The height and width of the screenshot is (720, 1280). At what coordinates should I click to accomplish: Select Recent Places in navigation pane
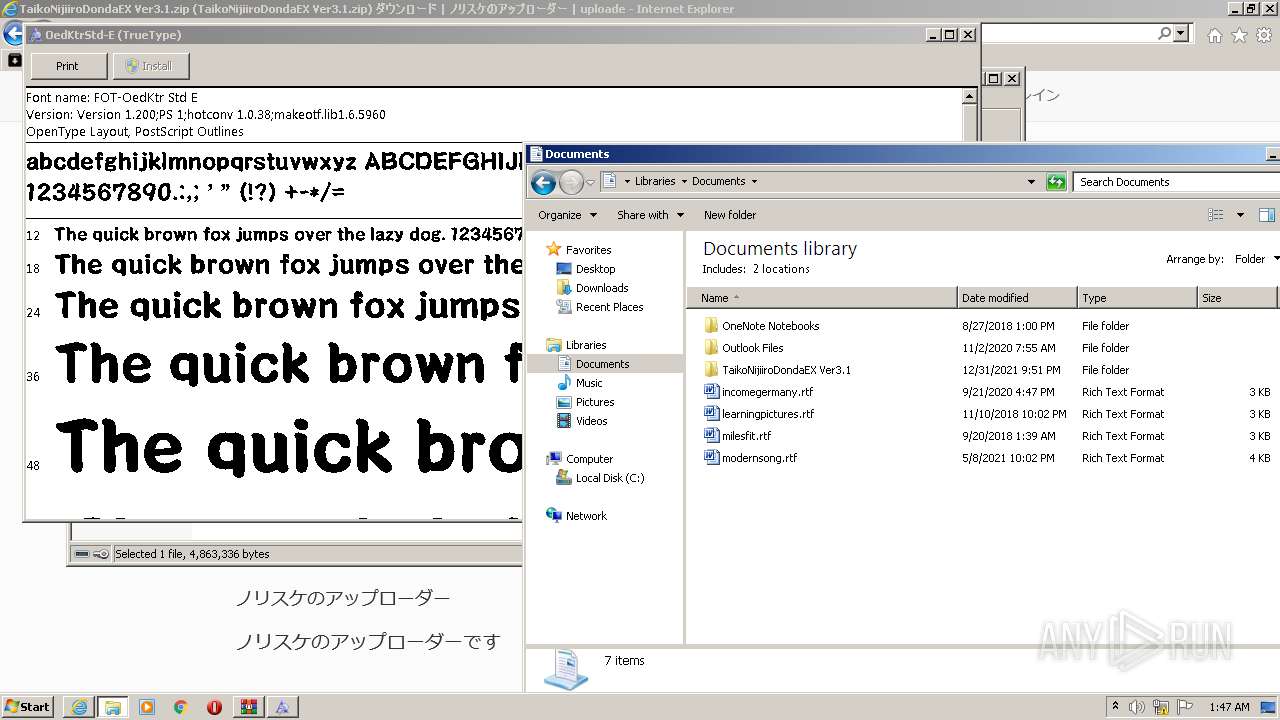609,307
